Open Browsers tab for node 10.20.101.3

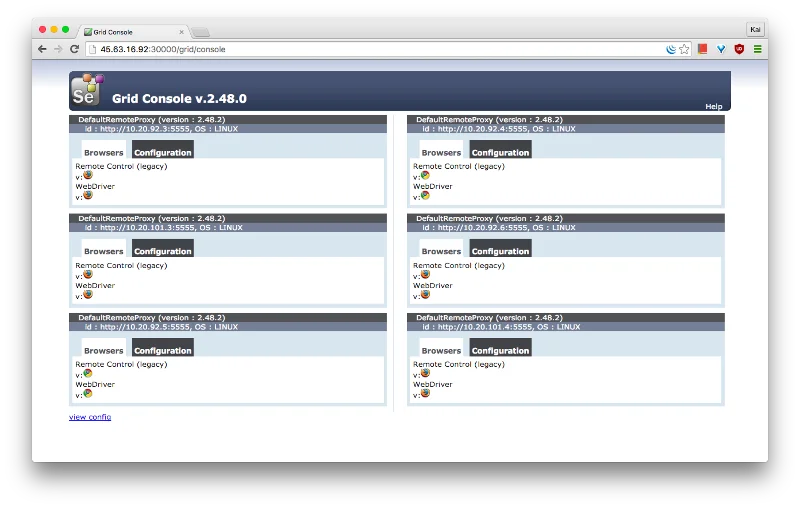104,250
